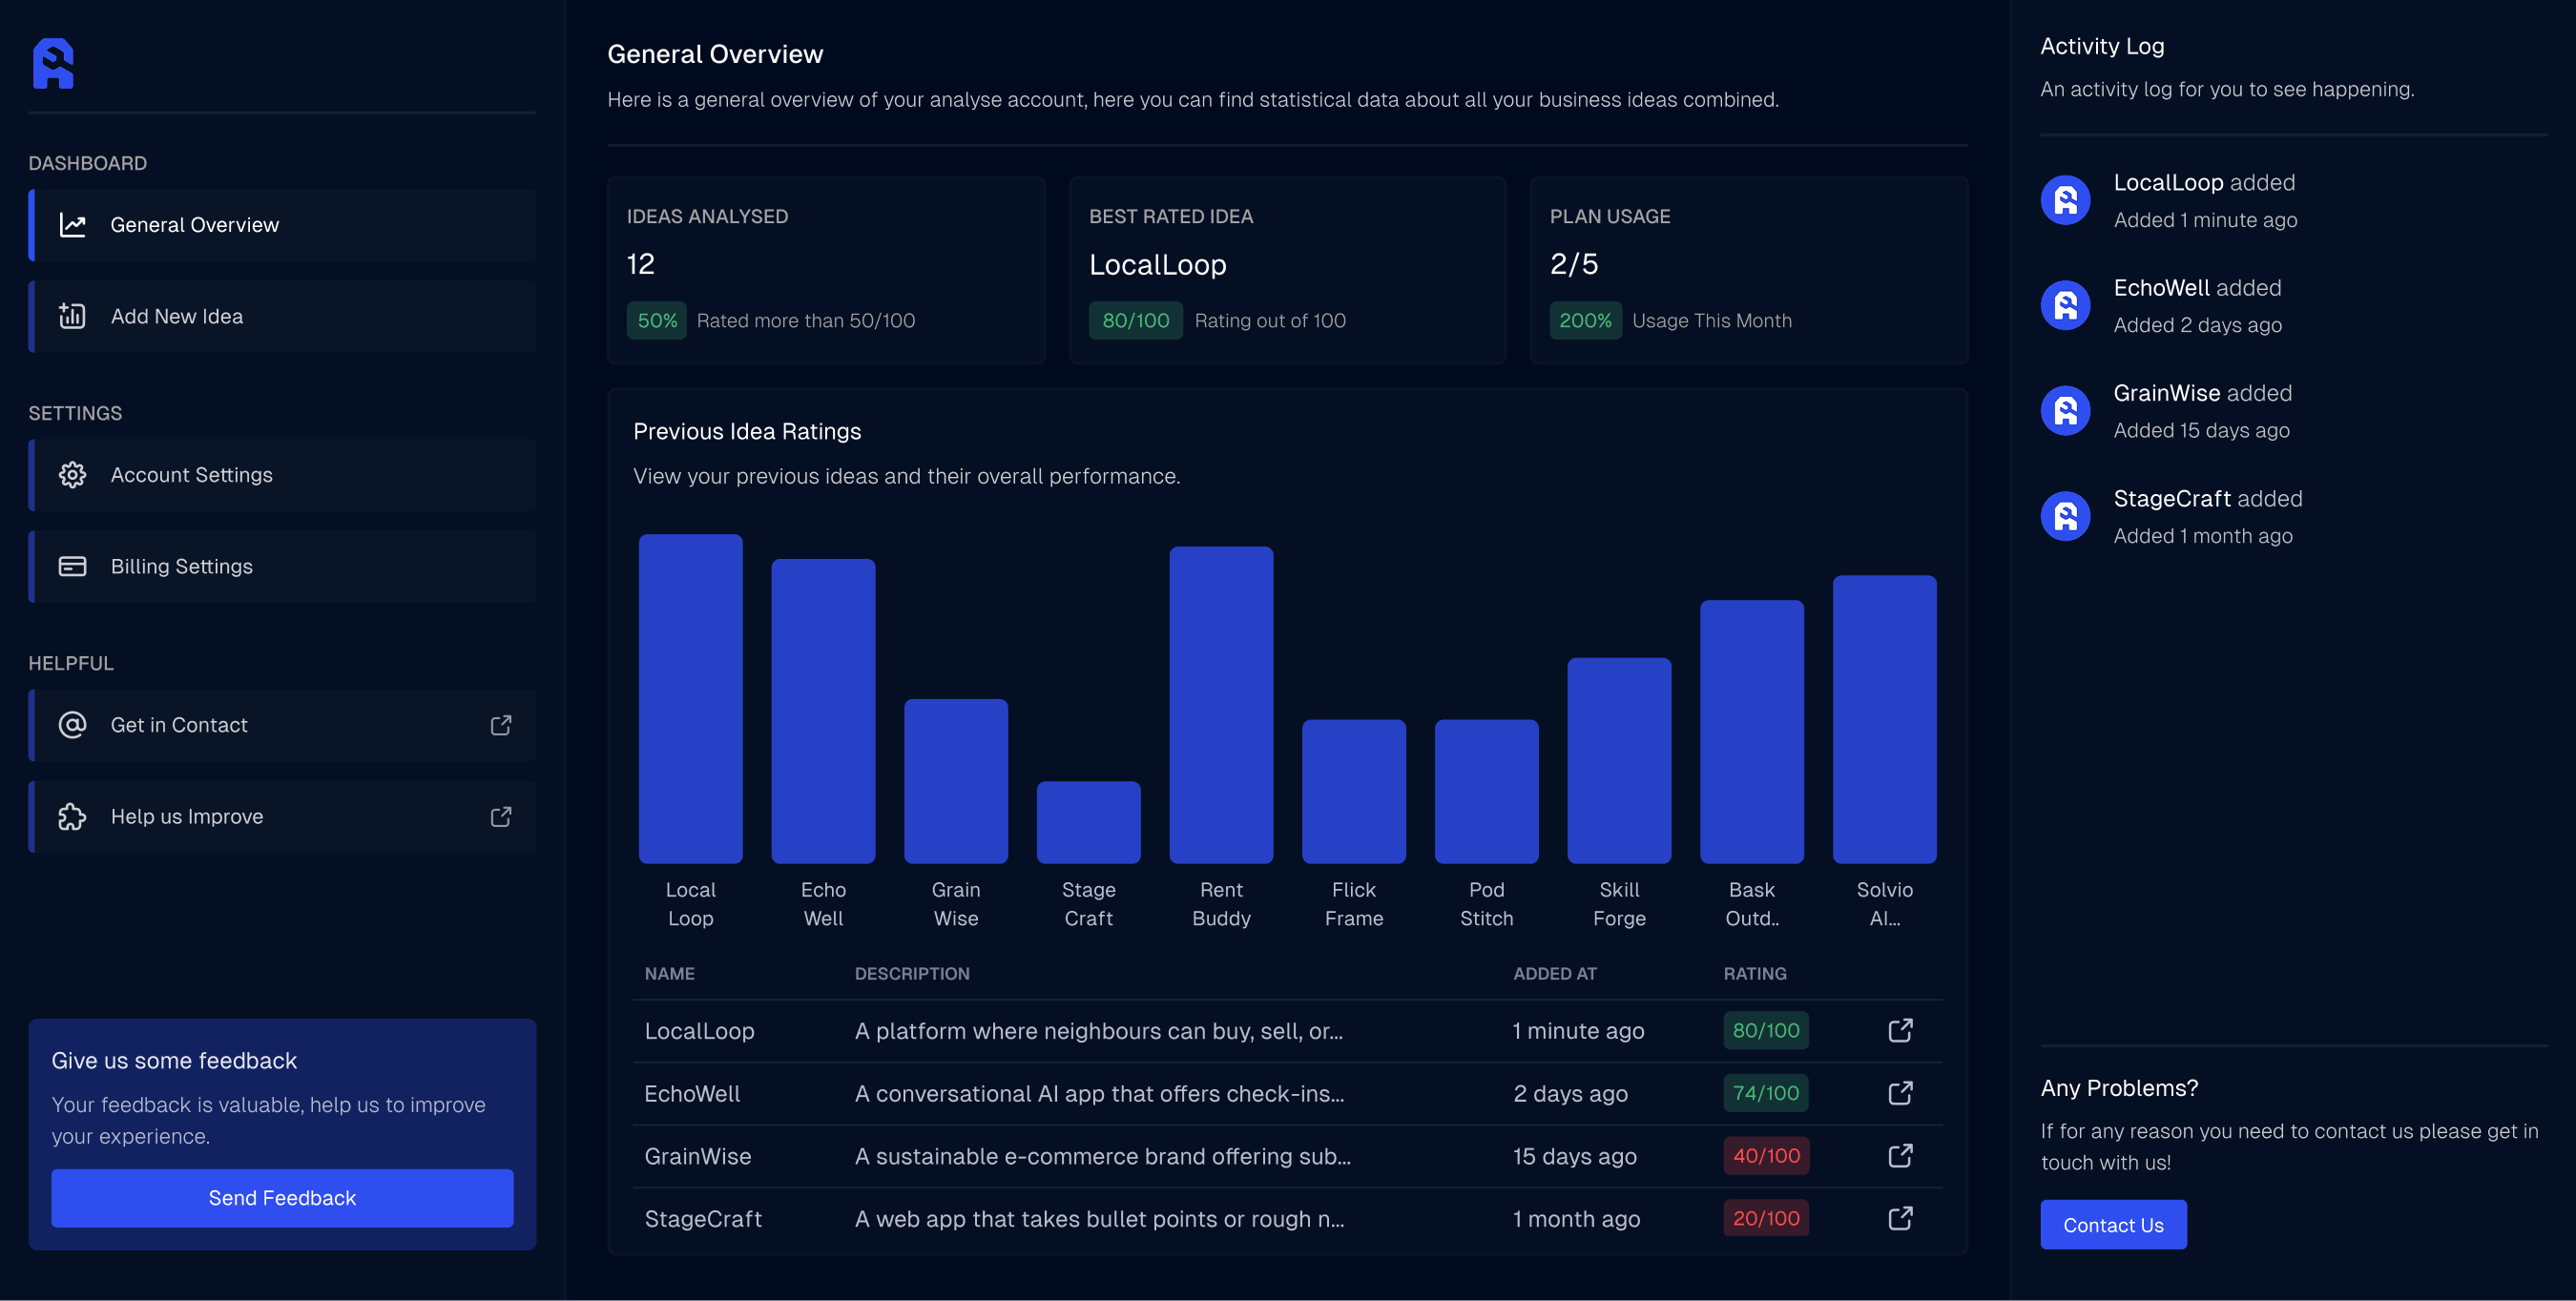
Task: Click the Add New Idea icon
Action: point(73,316)
